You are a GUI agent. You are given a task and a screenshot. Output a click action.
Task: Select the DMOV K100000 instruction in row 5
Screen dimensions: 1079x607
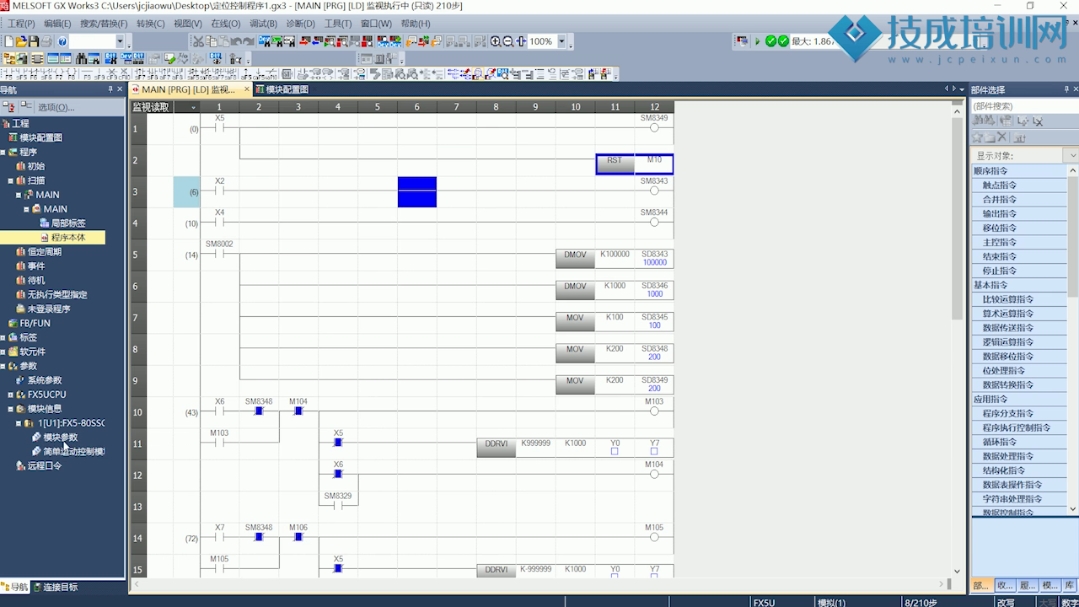[615, 258]
